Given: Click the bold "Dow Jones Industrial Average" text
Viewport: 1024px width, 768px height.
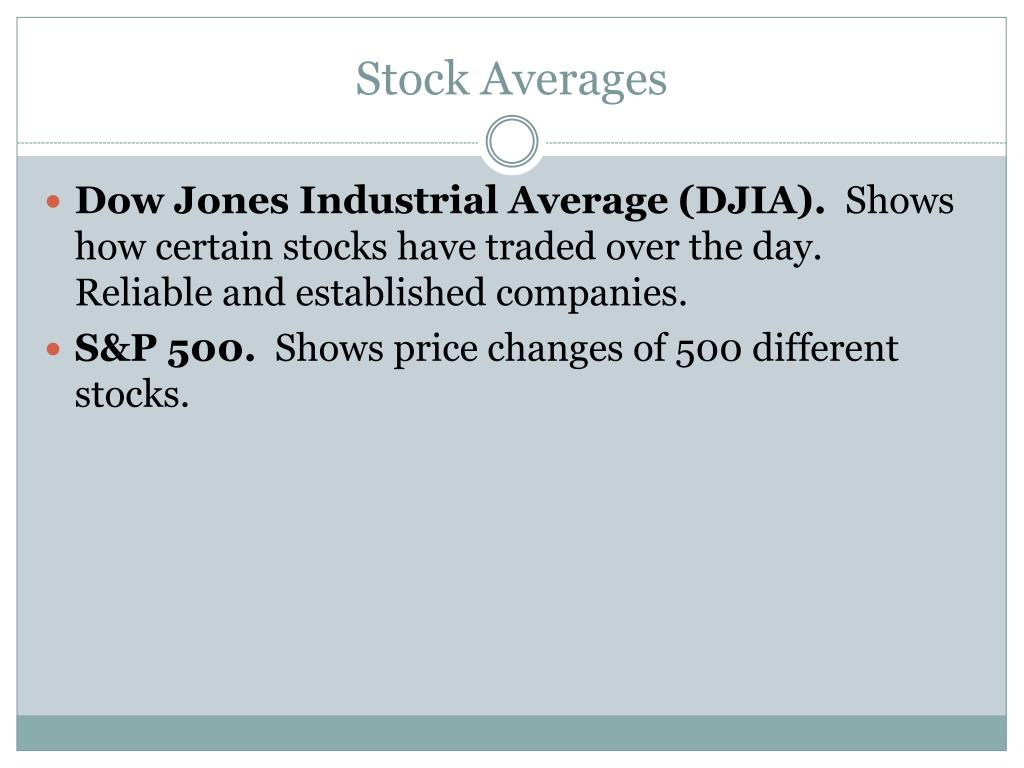Looking at the screenshot, I should tap(371, 200).
